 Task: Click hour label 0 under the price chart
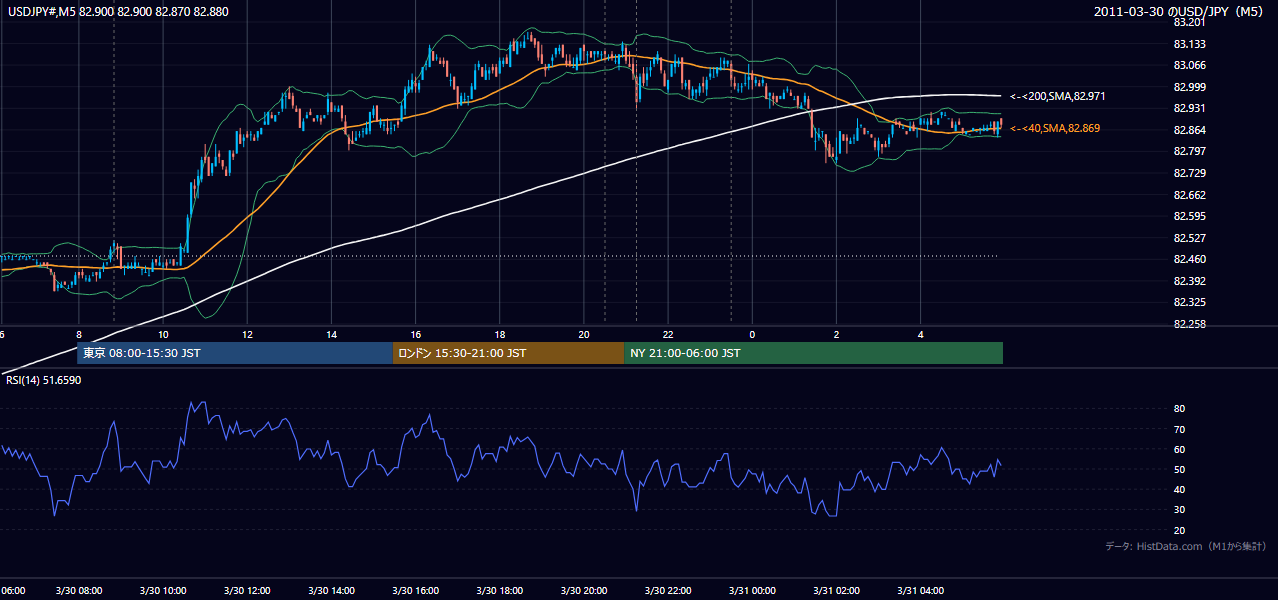click(x=752, y=335)
